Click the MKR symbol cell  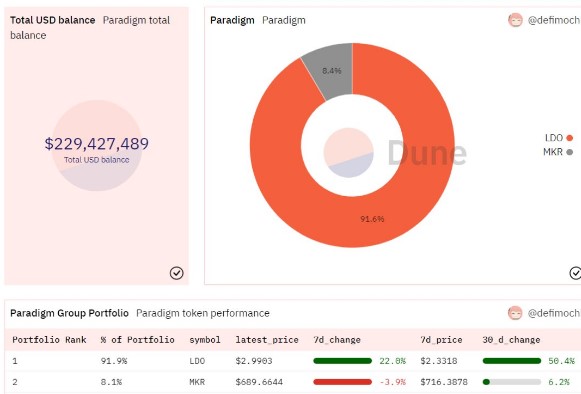coord(197,382)
